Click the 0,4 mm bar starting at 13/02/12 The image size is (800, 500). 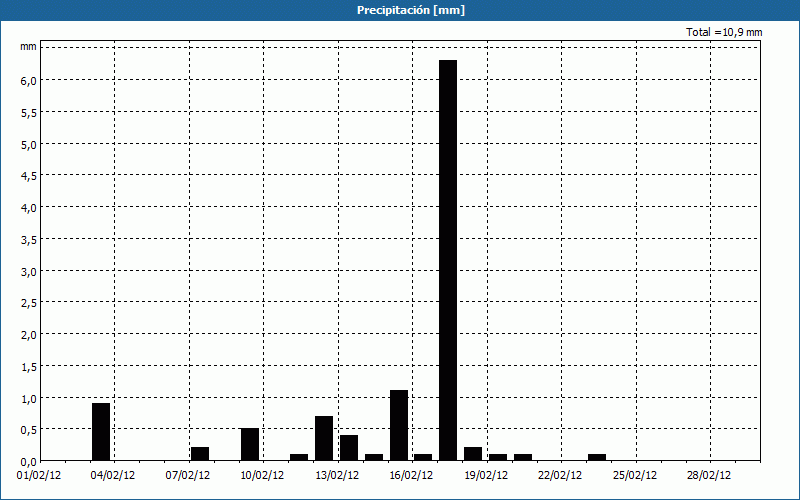(x=349, y=448)
